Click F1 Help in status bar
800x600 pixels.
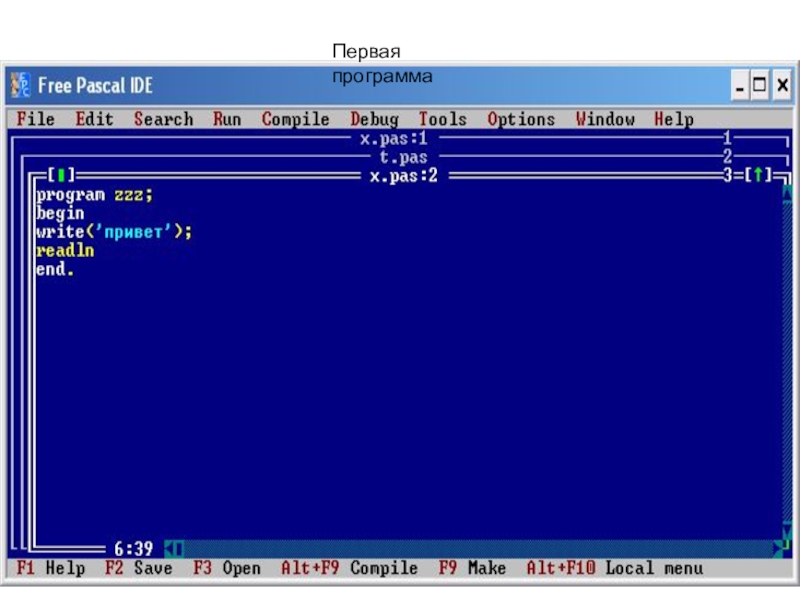tap(51, 568)
